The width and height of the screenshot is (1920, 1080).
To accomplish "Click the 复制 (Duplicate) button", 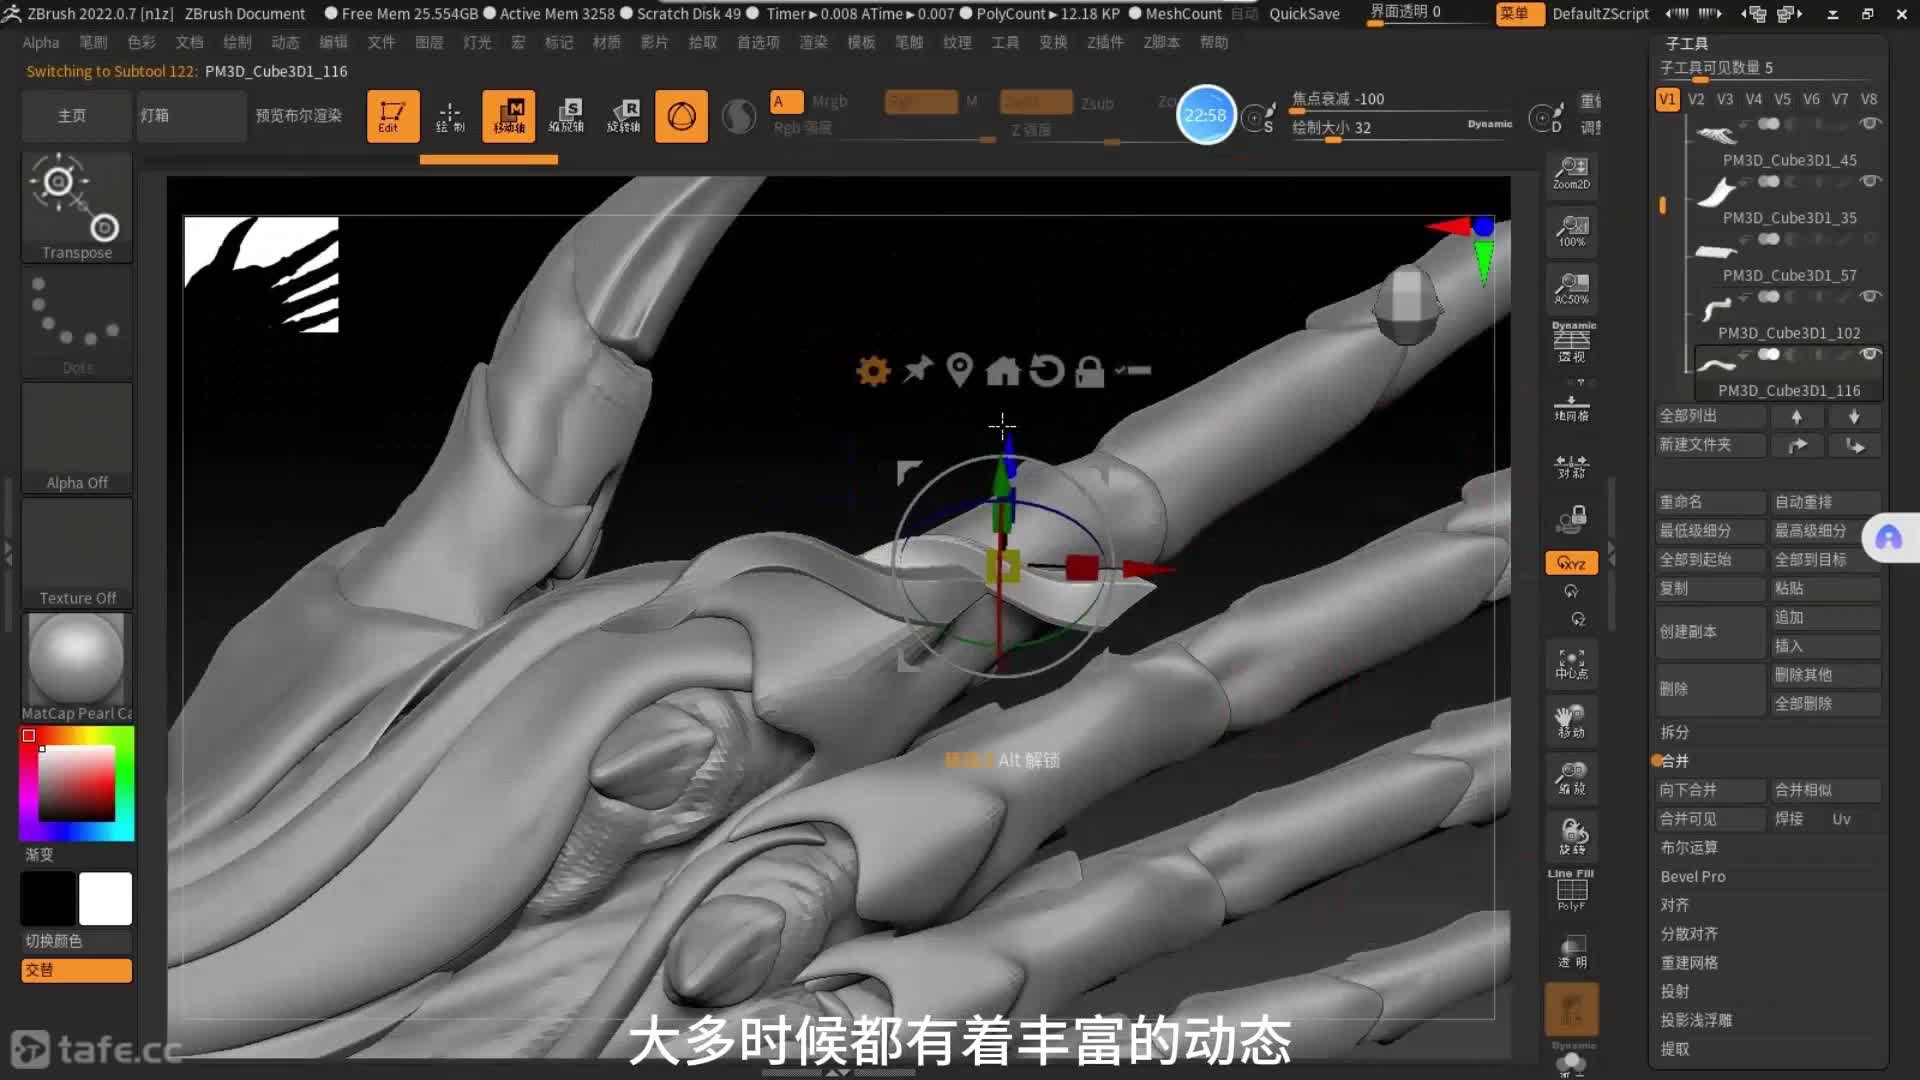I will coord(1708,588).
